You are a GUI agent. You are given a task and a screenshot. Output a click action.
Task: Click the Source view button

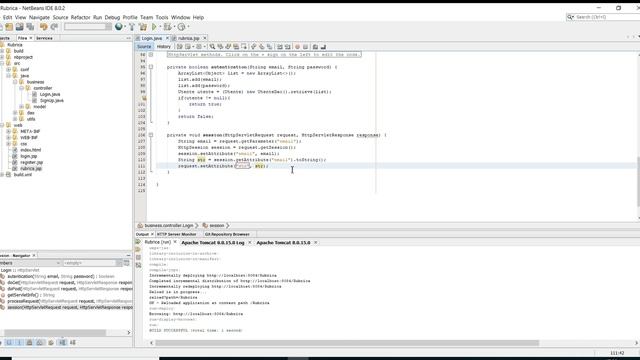(x=144, y=47)
